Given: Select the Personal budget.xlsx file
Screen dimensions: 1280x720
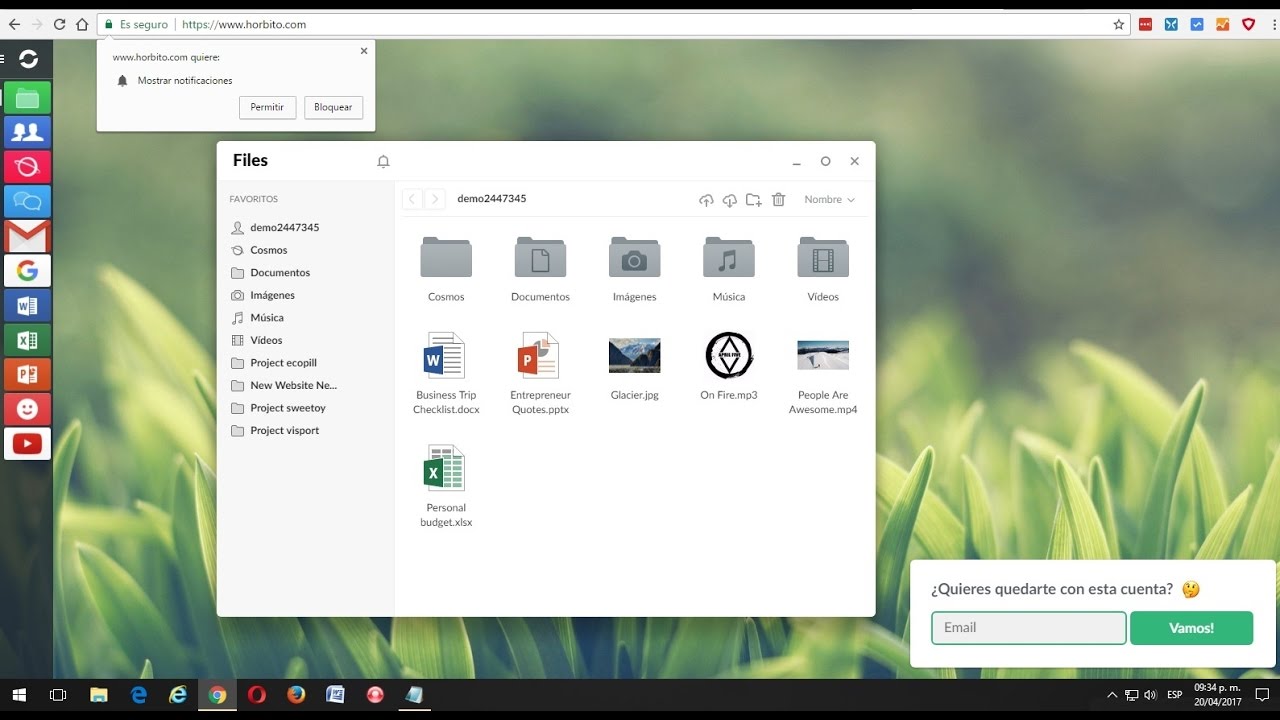Looking at the screenshot, I should pos(446,486).
